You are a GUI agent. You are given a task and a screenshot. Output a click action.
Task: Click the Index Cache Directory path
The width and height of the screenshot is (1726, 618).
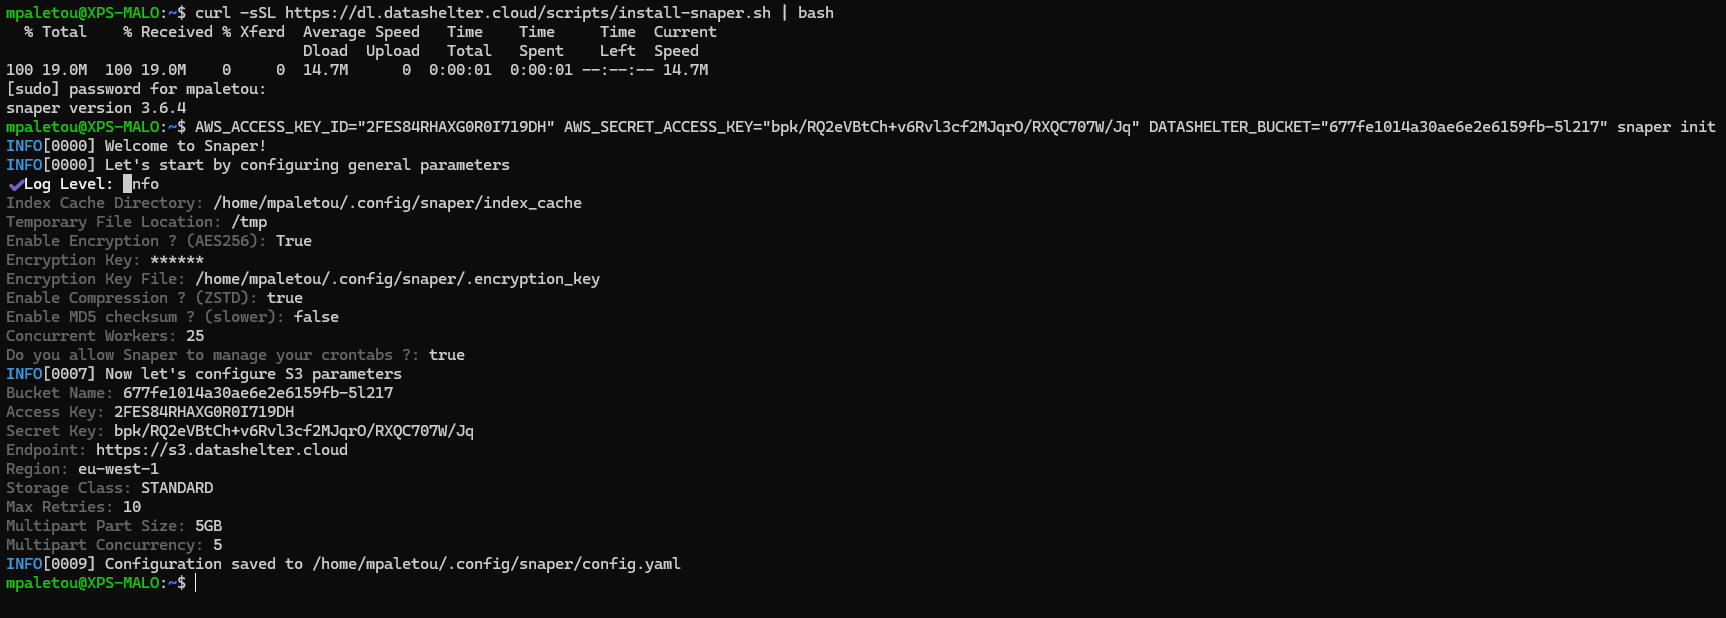pyautogui.click(x=397, y=203)
